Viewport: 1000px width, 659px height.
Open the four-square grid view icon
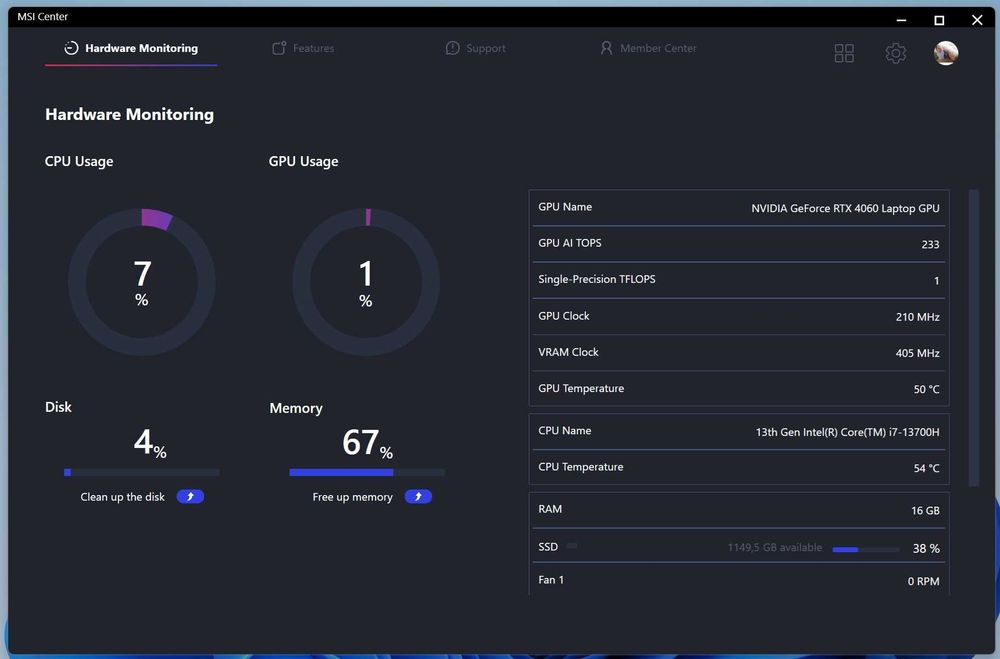coord(844,53)
